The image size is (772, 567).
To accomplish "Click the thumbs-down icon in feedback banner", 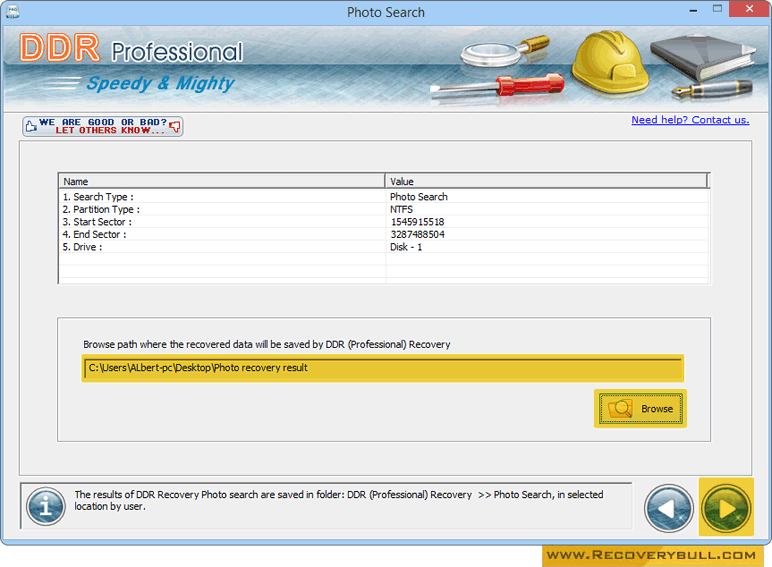I will (x=174, y=127).
